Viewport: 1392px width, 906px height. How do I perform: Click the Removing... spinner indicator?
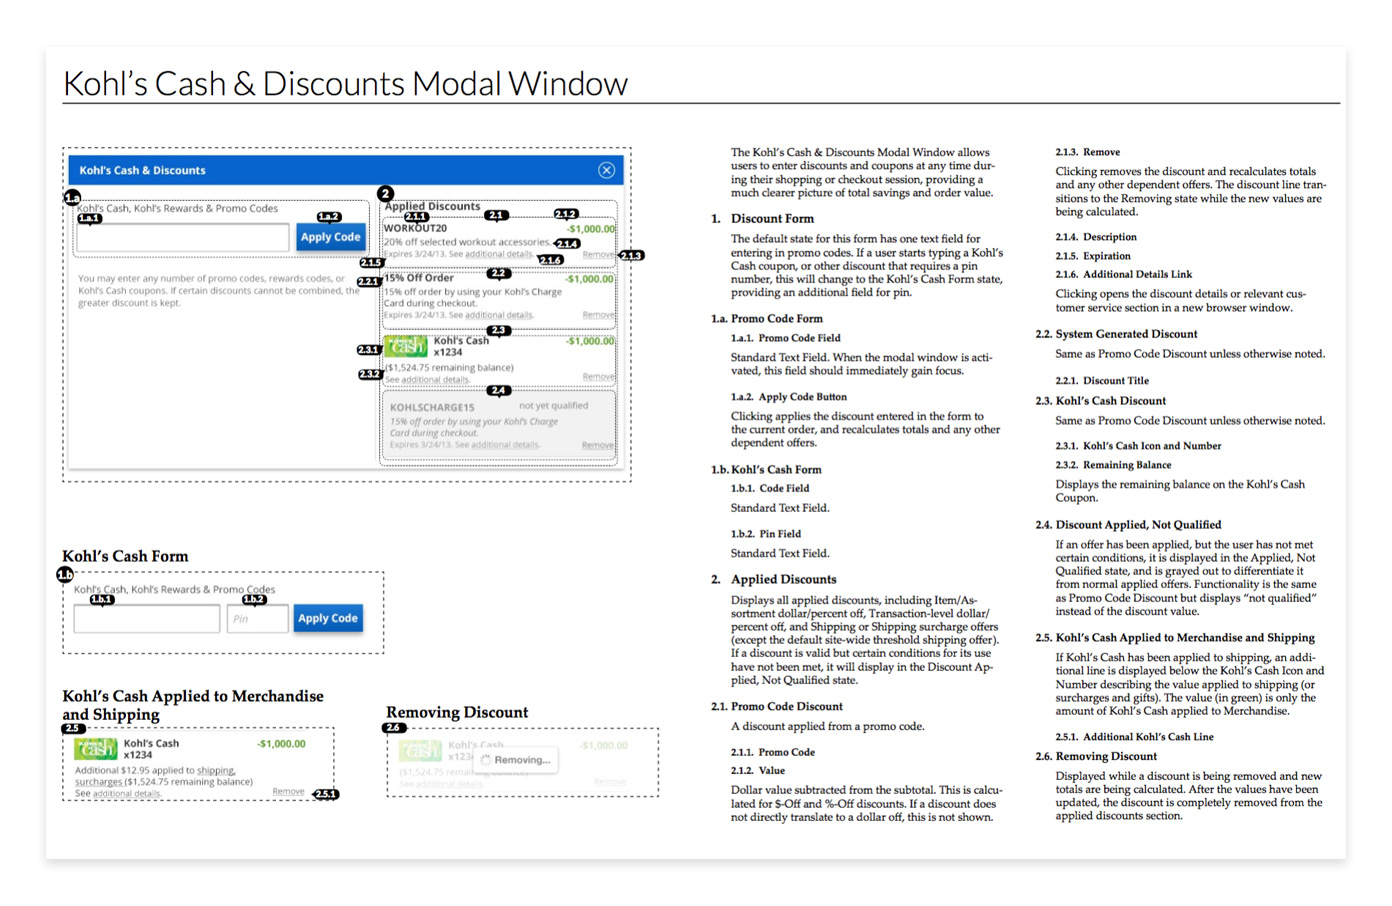click(516, 760)
